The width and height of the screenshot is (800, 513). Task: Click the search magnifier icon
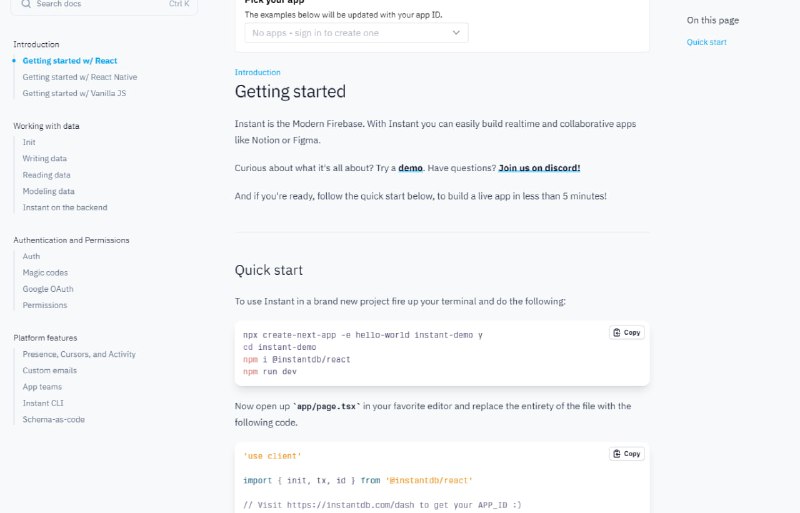(26, 5)
